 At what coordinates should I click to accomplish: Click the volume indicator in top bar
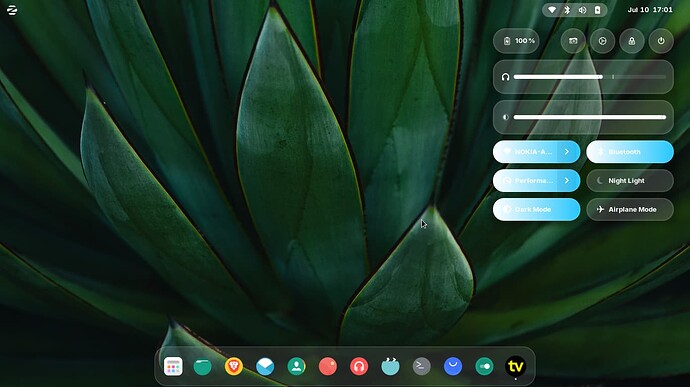(582, 10)
